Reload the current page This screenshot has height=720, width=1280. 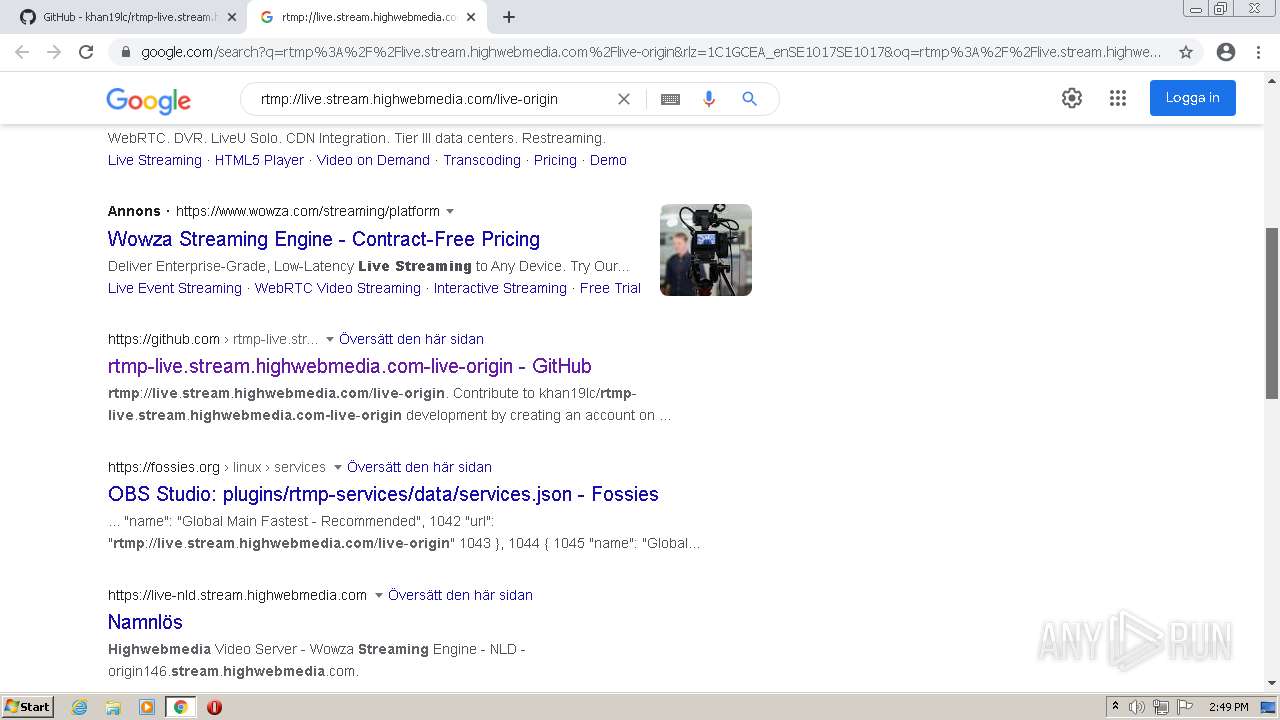coord(86,52)
